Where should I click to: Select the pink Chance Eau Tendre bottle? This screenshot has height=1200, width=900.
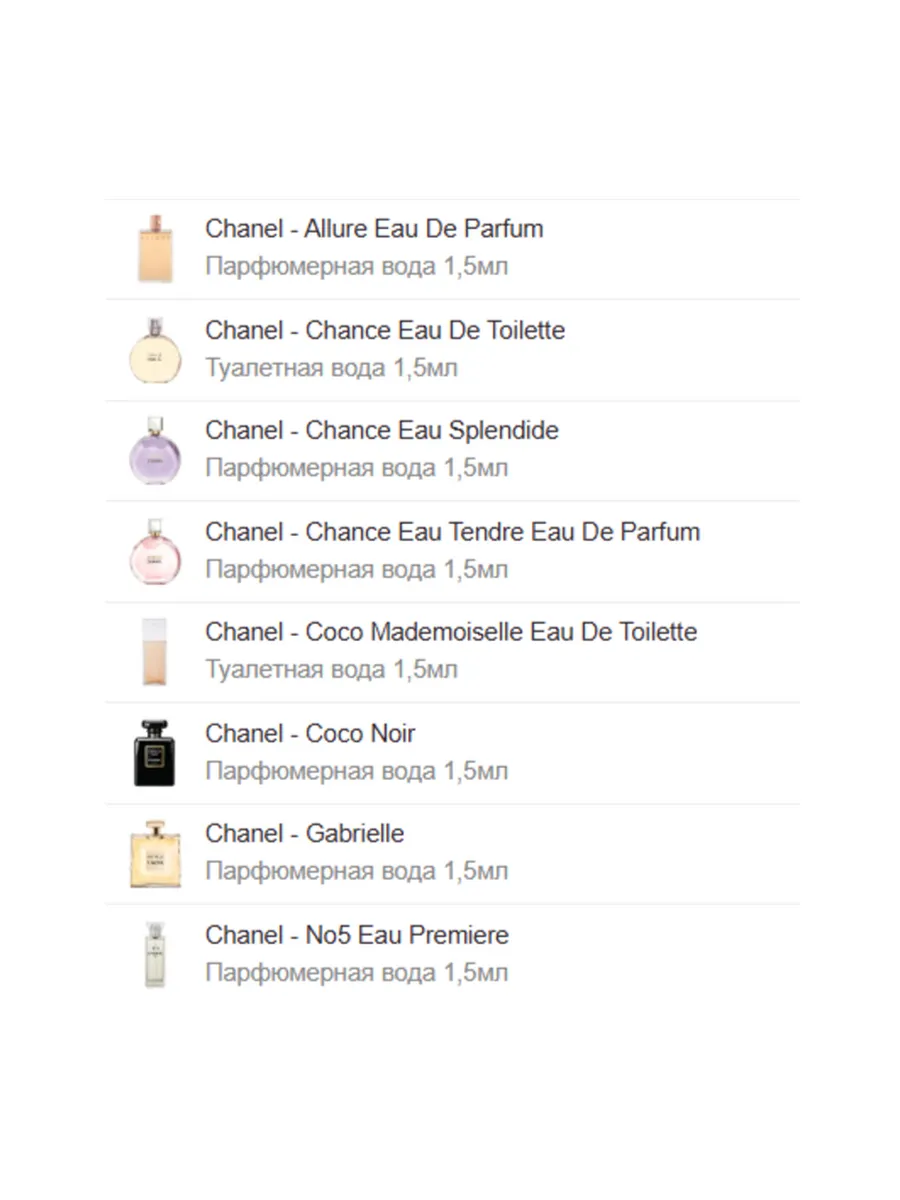[155, 552]
